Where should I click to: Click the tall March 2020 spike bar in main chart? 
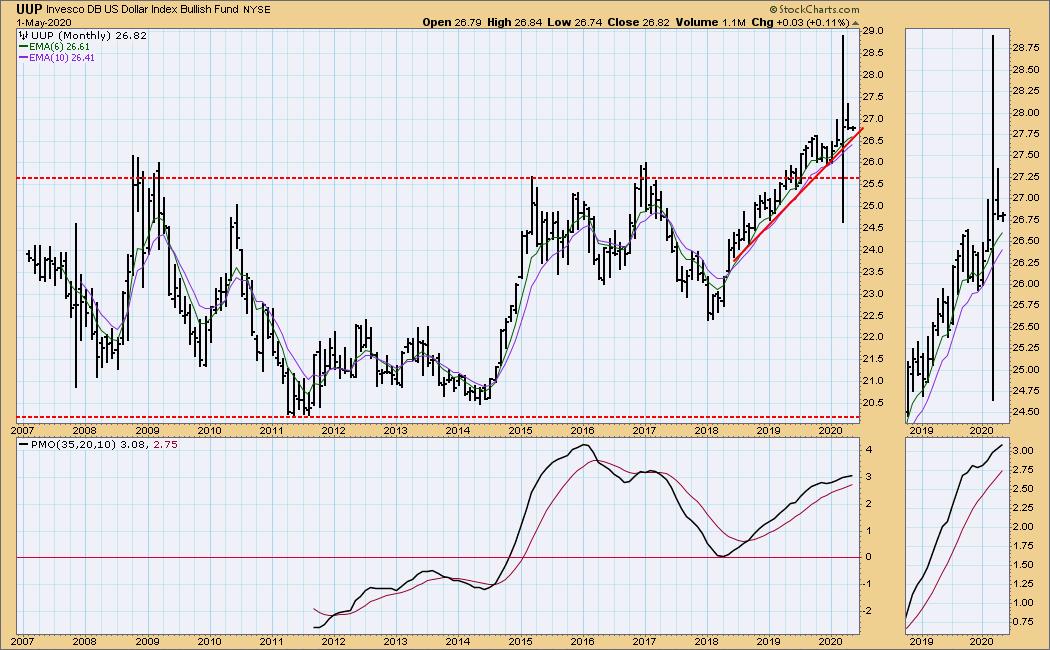click(842, 129)
